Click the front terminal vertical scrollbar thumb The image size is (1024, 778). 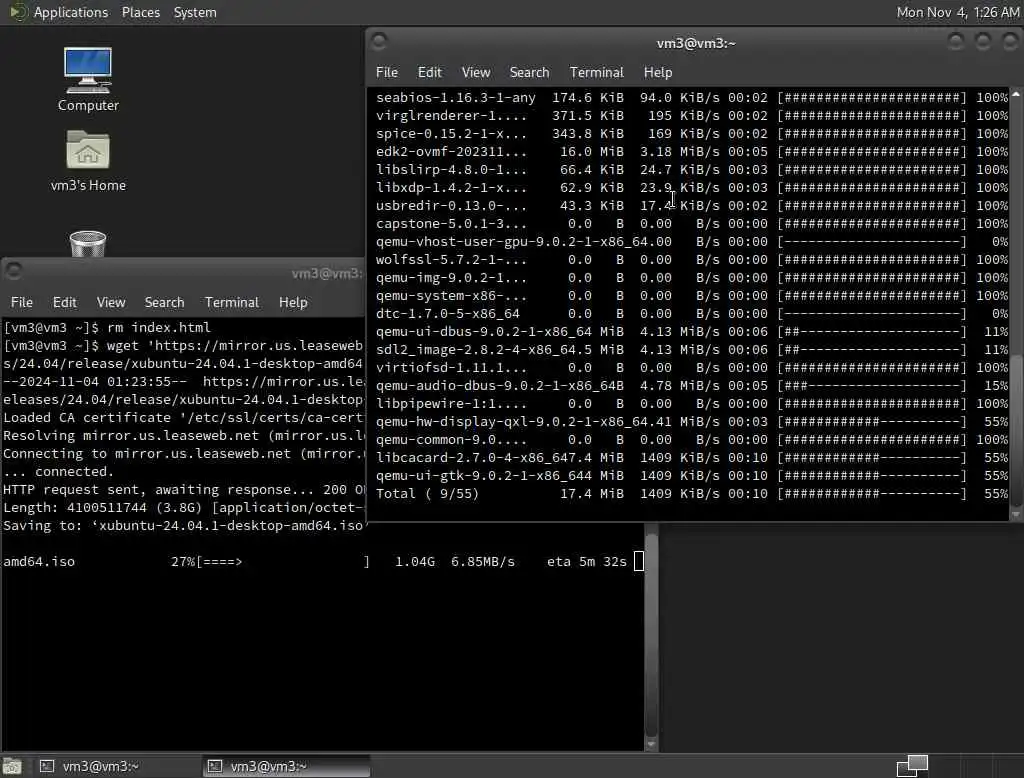[1016, 428]
